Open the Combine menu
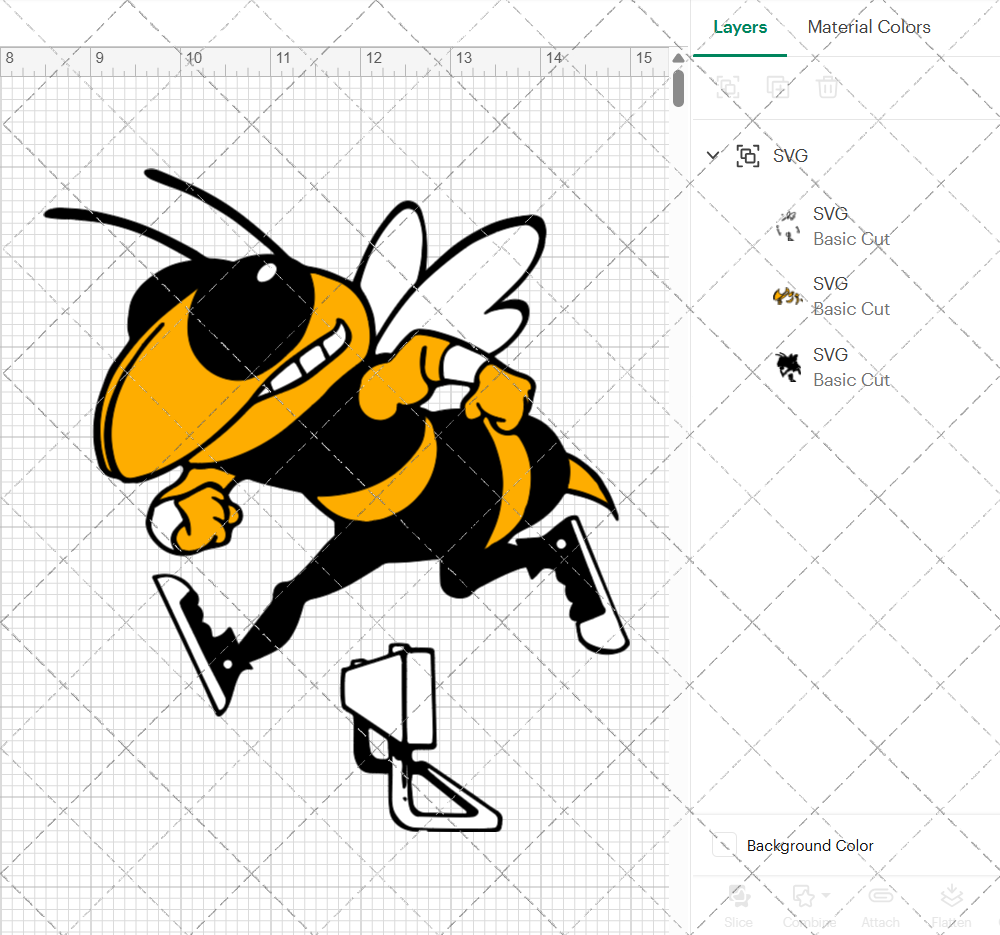 click(810, 906)
